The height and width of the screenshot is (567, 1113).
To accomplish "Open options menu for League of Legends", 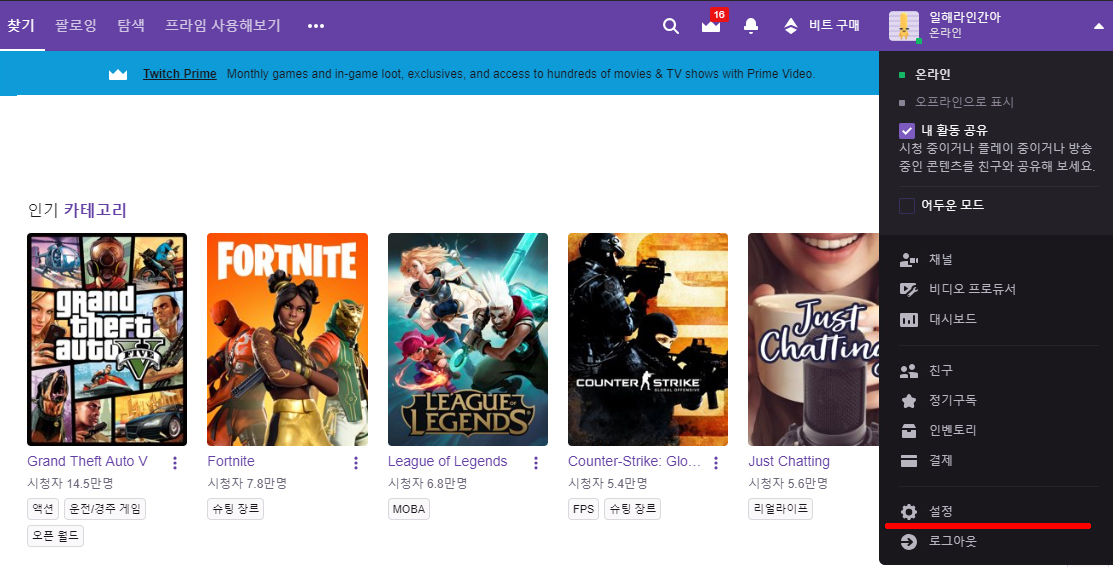I will [536, 463].
